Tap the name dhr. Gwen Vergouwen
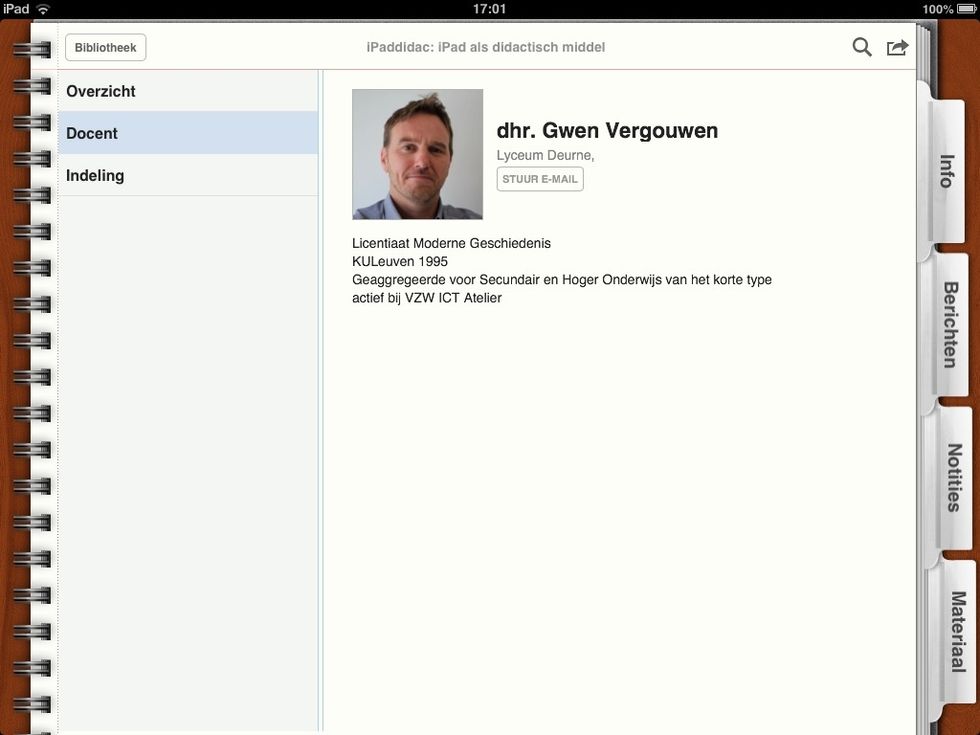The image size is (980, 735). 607,131
